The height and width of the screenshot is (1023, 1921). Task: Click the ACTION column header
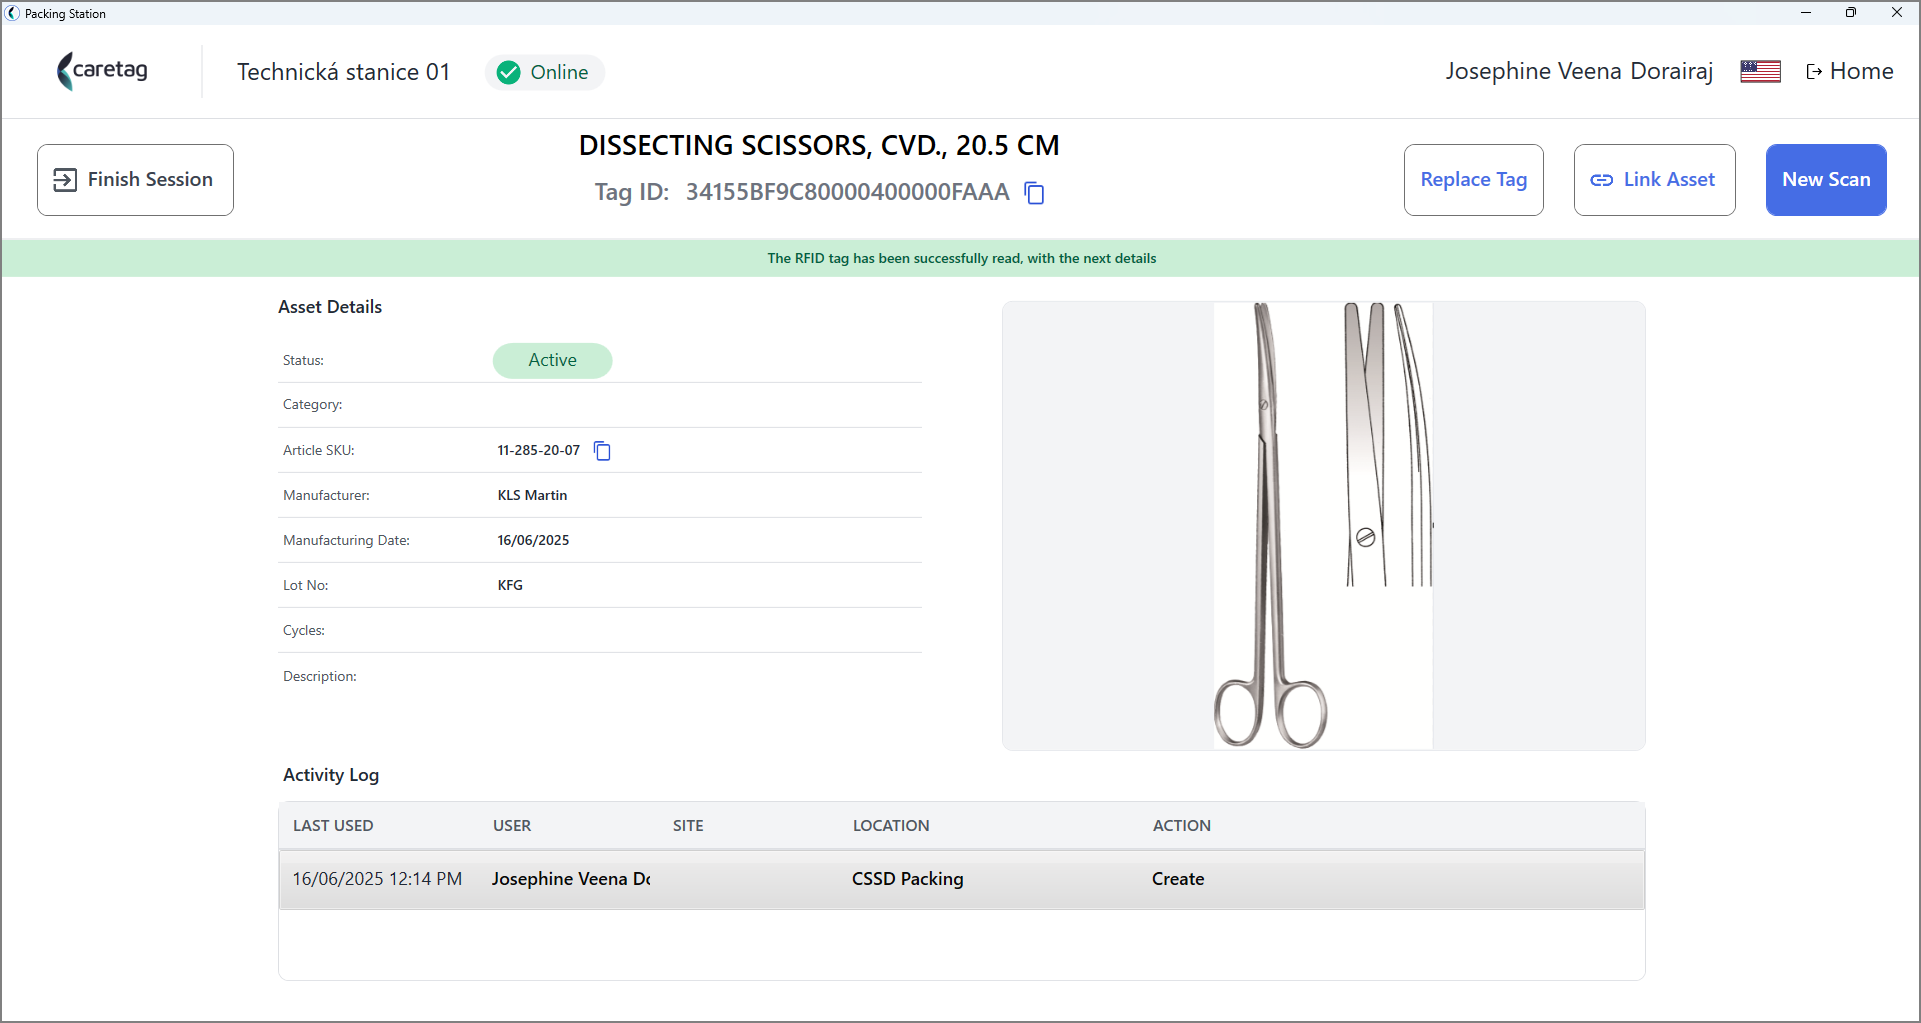1182,826
